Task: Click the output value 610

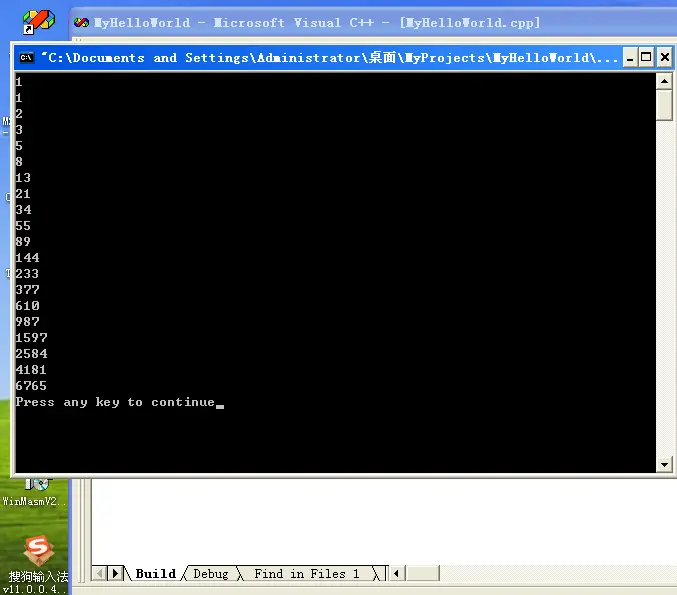Action: tap(28, 306)
